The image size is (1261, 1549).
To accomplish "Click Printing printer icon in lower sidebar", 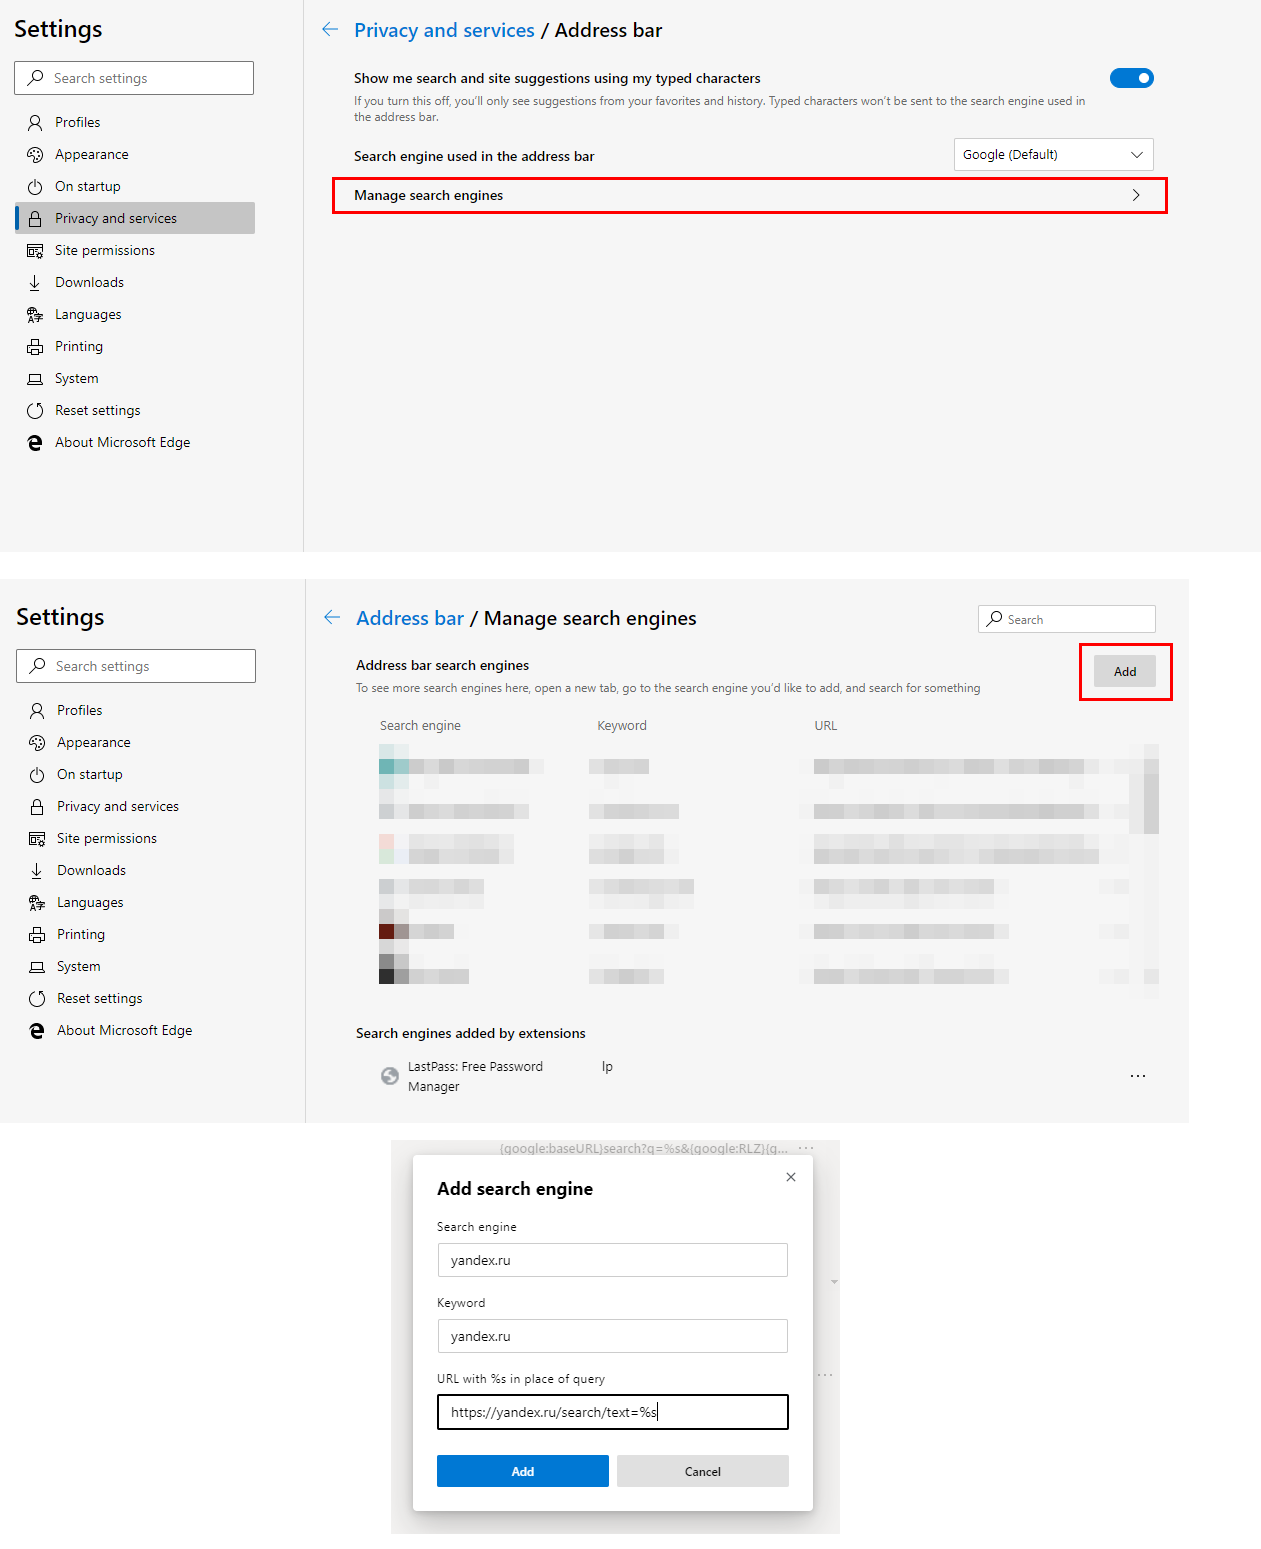I will click(x=37, y=934).
